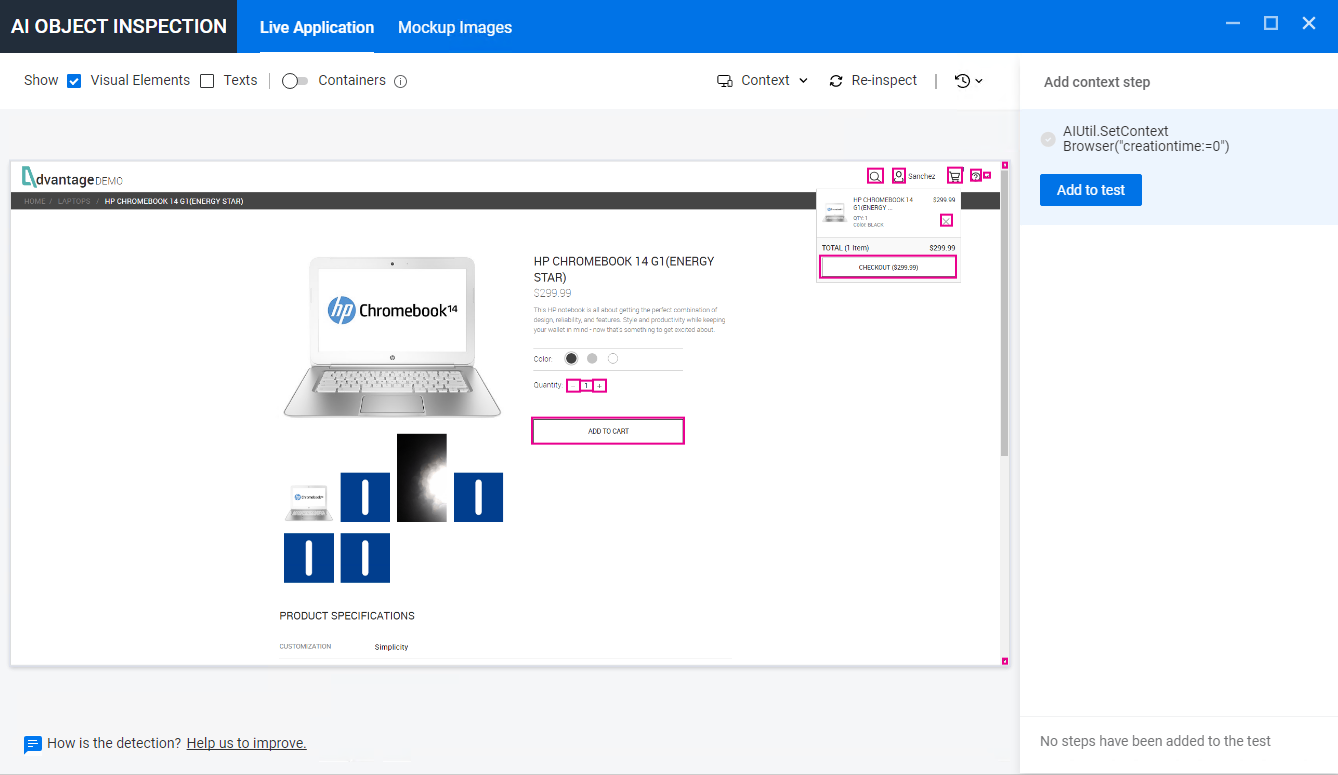Open the inspection history clock icon
Screen dimensions: 1338x775
(961, 80)
